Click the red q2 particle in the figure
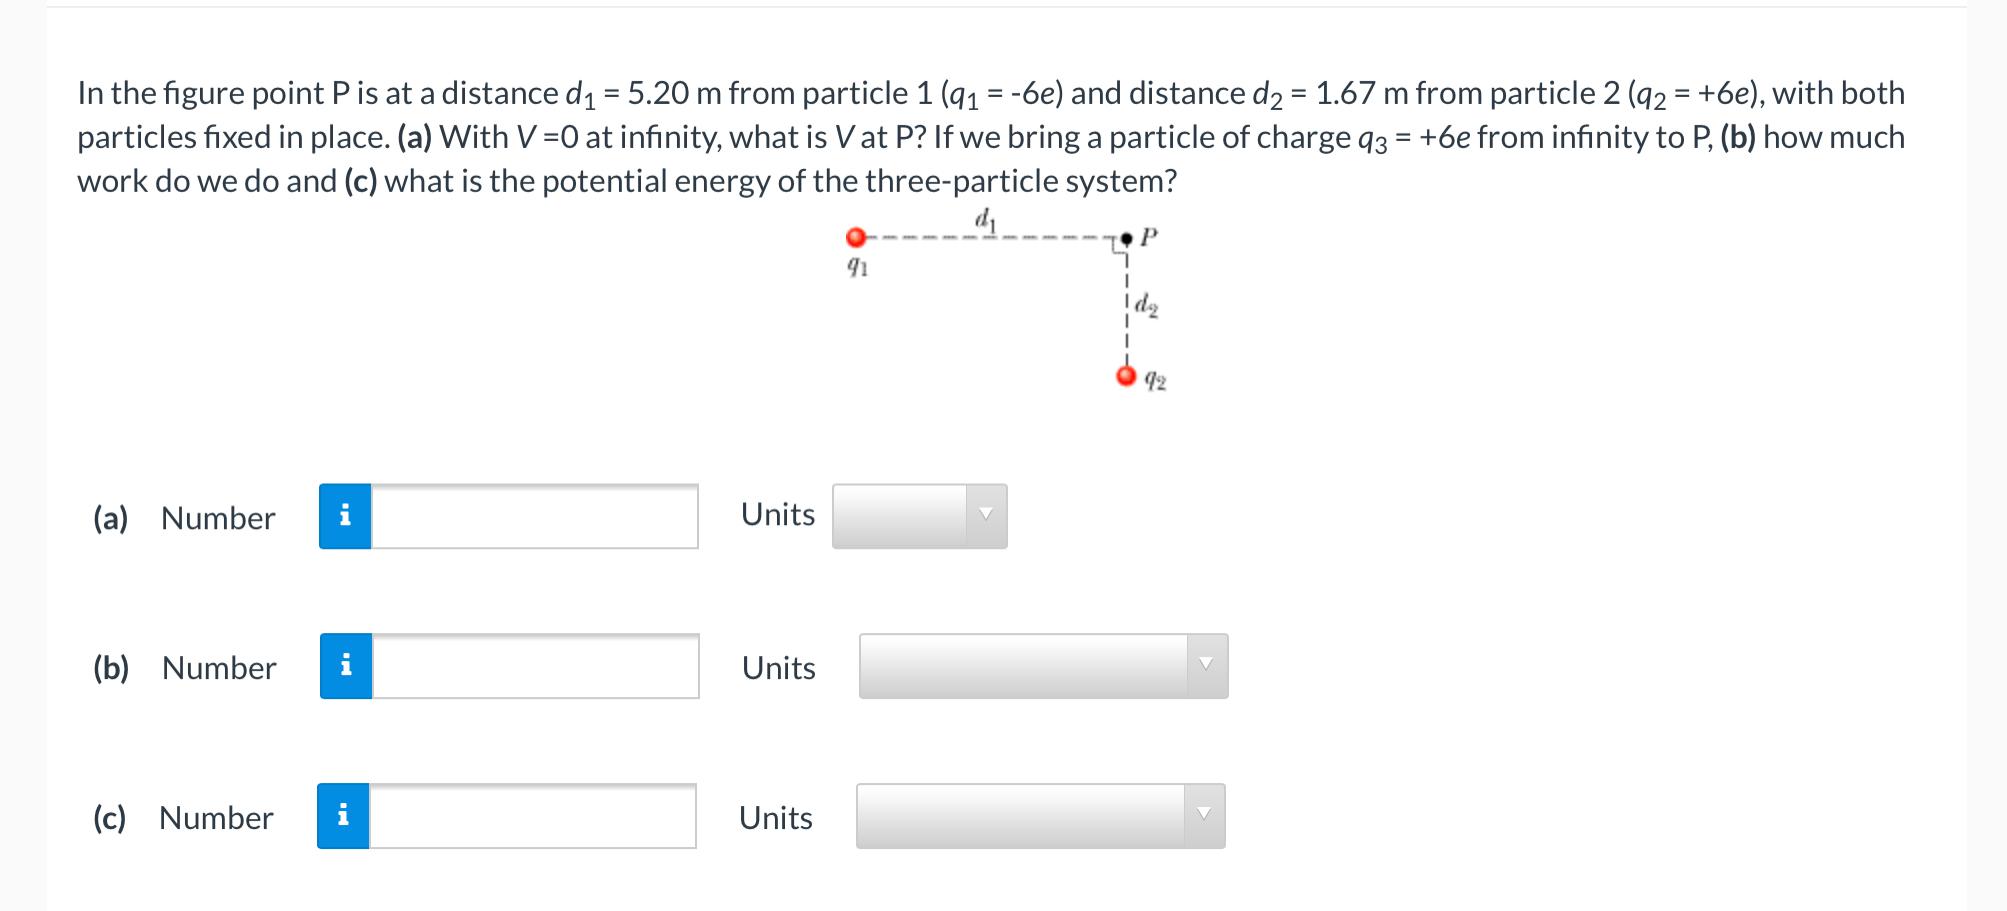2007x911 pixels. click(1126, 376)
